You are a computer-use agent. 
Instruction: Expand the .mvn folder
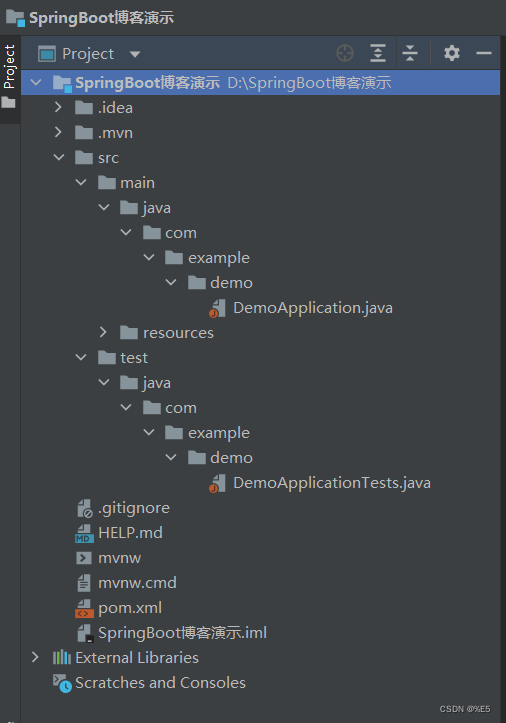(x=58, y=132)
